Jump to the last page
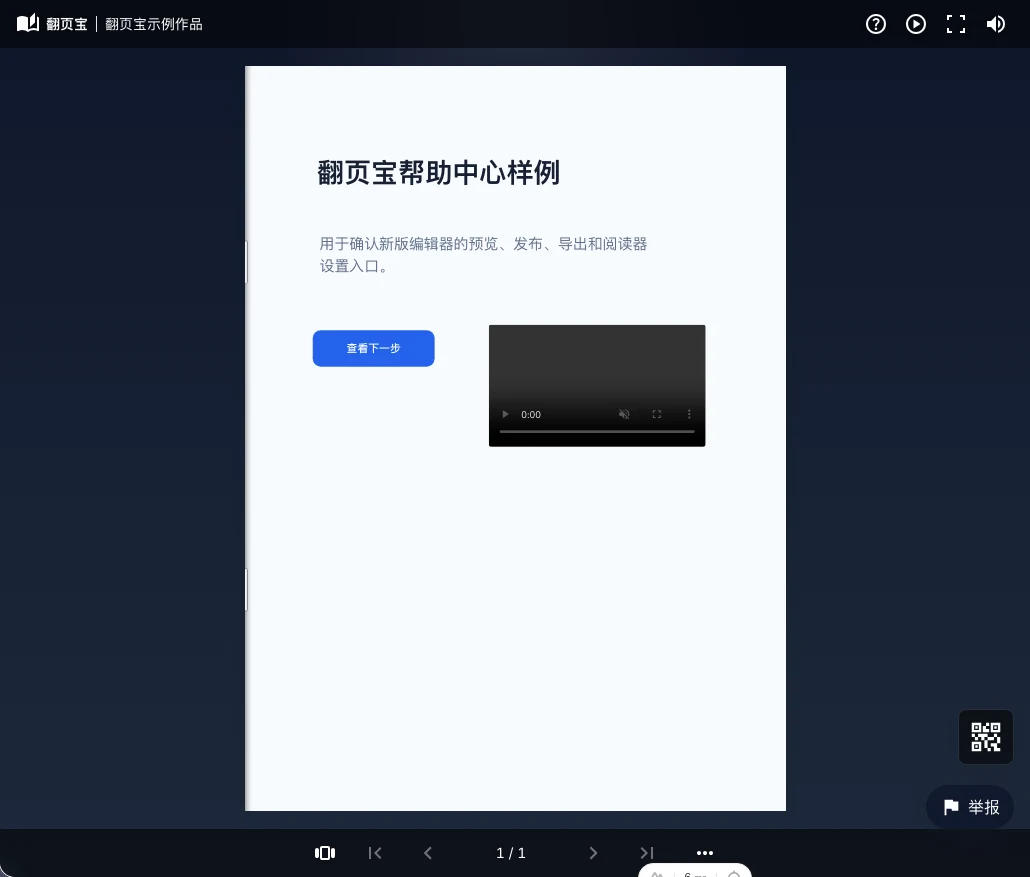Image resolution: width=1030 pixels, height=877 pixels. click(x=647, y=853)
